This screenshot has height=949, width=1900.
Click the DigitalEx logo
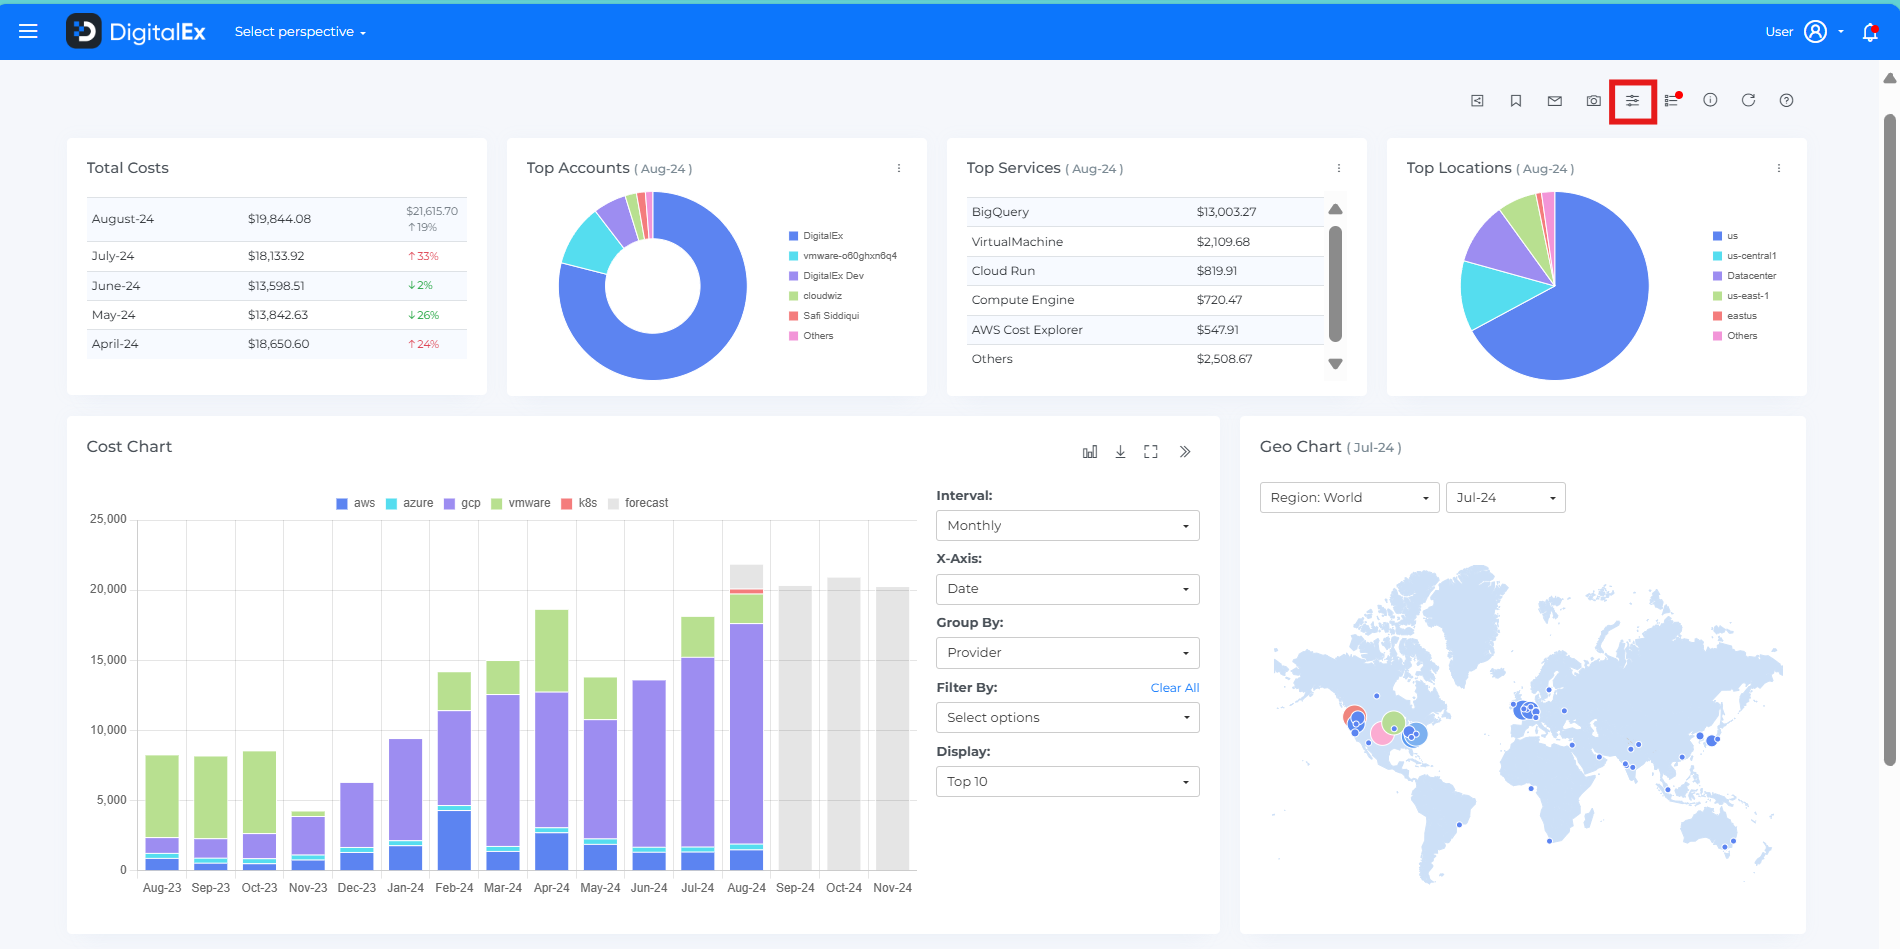(x=136, y=32)
